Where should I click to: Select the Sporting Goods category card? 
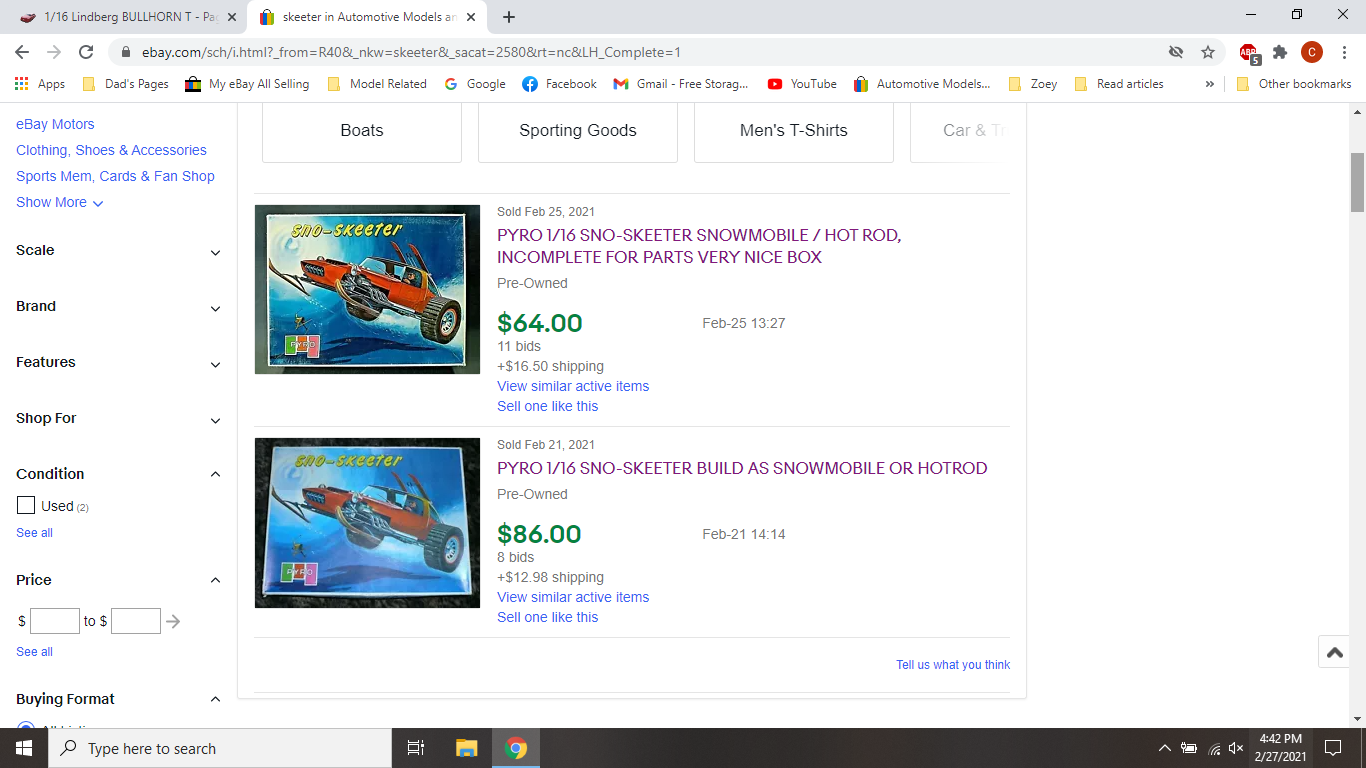578,131
